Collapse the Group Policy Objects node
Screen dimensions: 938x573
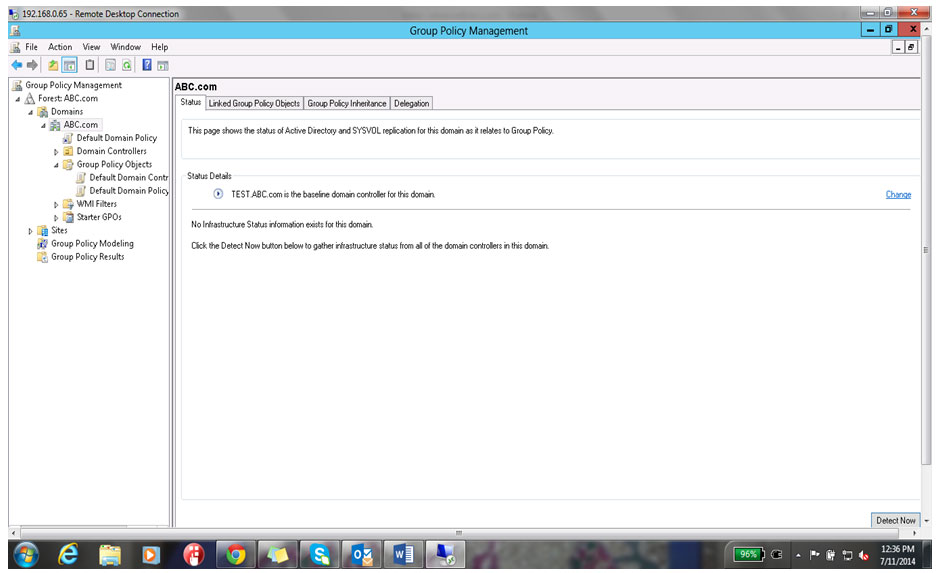tap(56, 165)
